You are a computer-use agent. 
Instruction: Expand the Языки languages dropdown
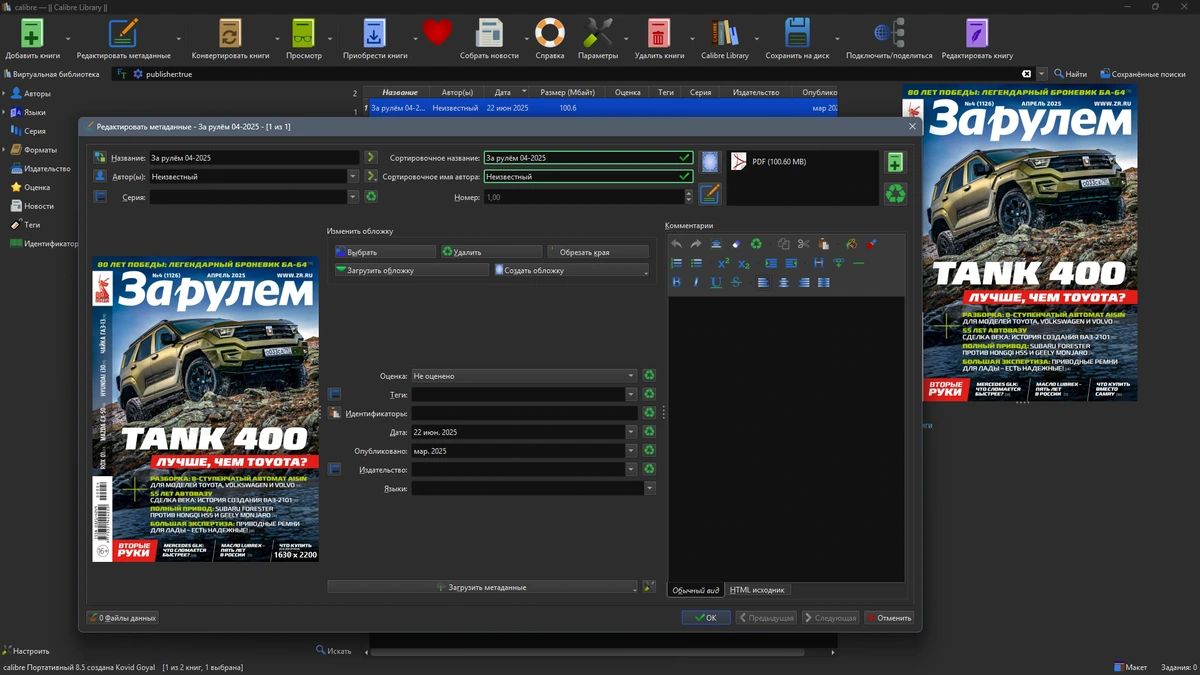click(650, 488)
